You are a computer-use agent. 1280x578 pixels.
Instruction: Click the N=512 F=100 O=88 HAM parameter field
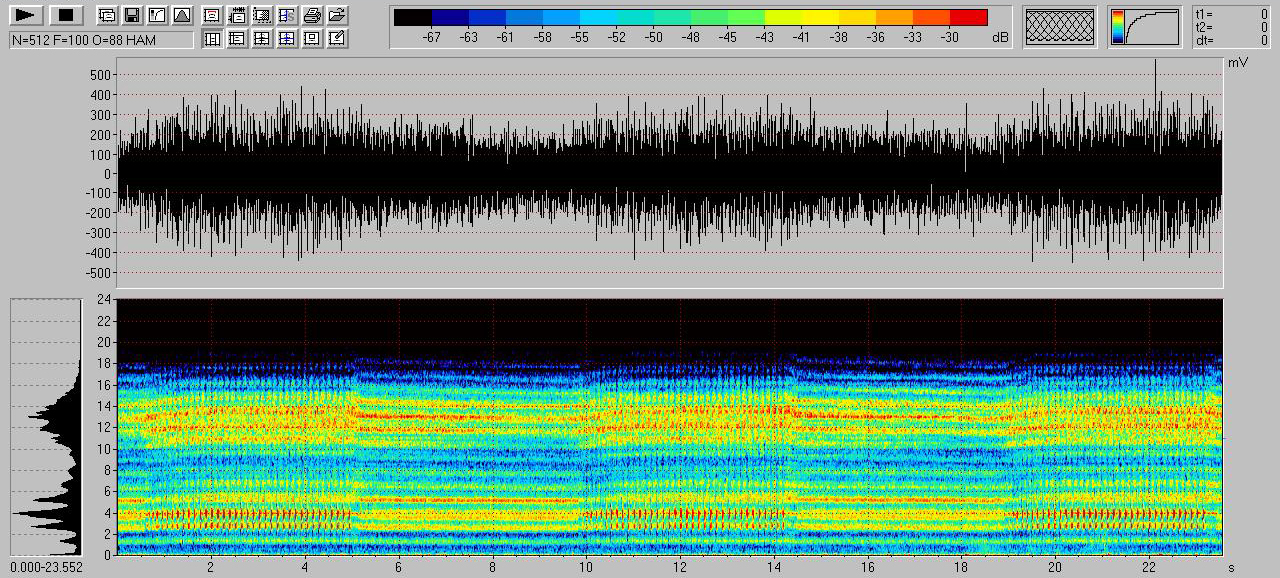(101, 39)
